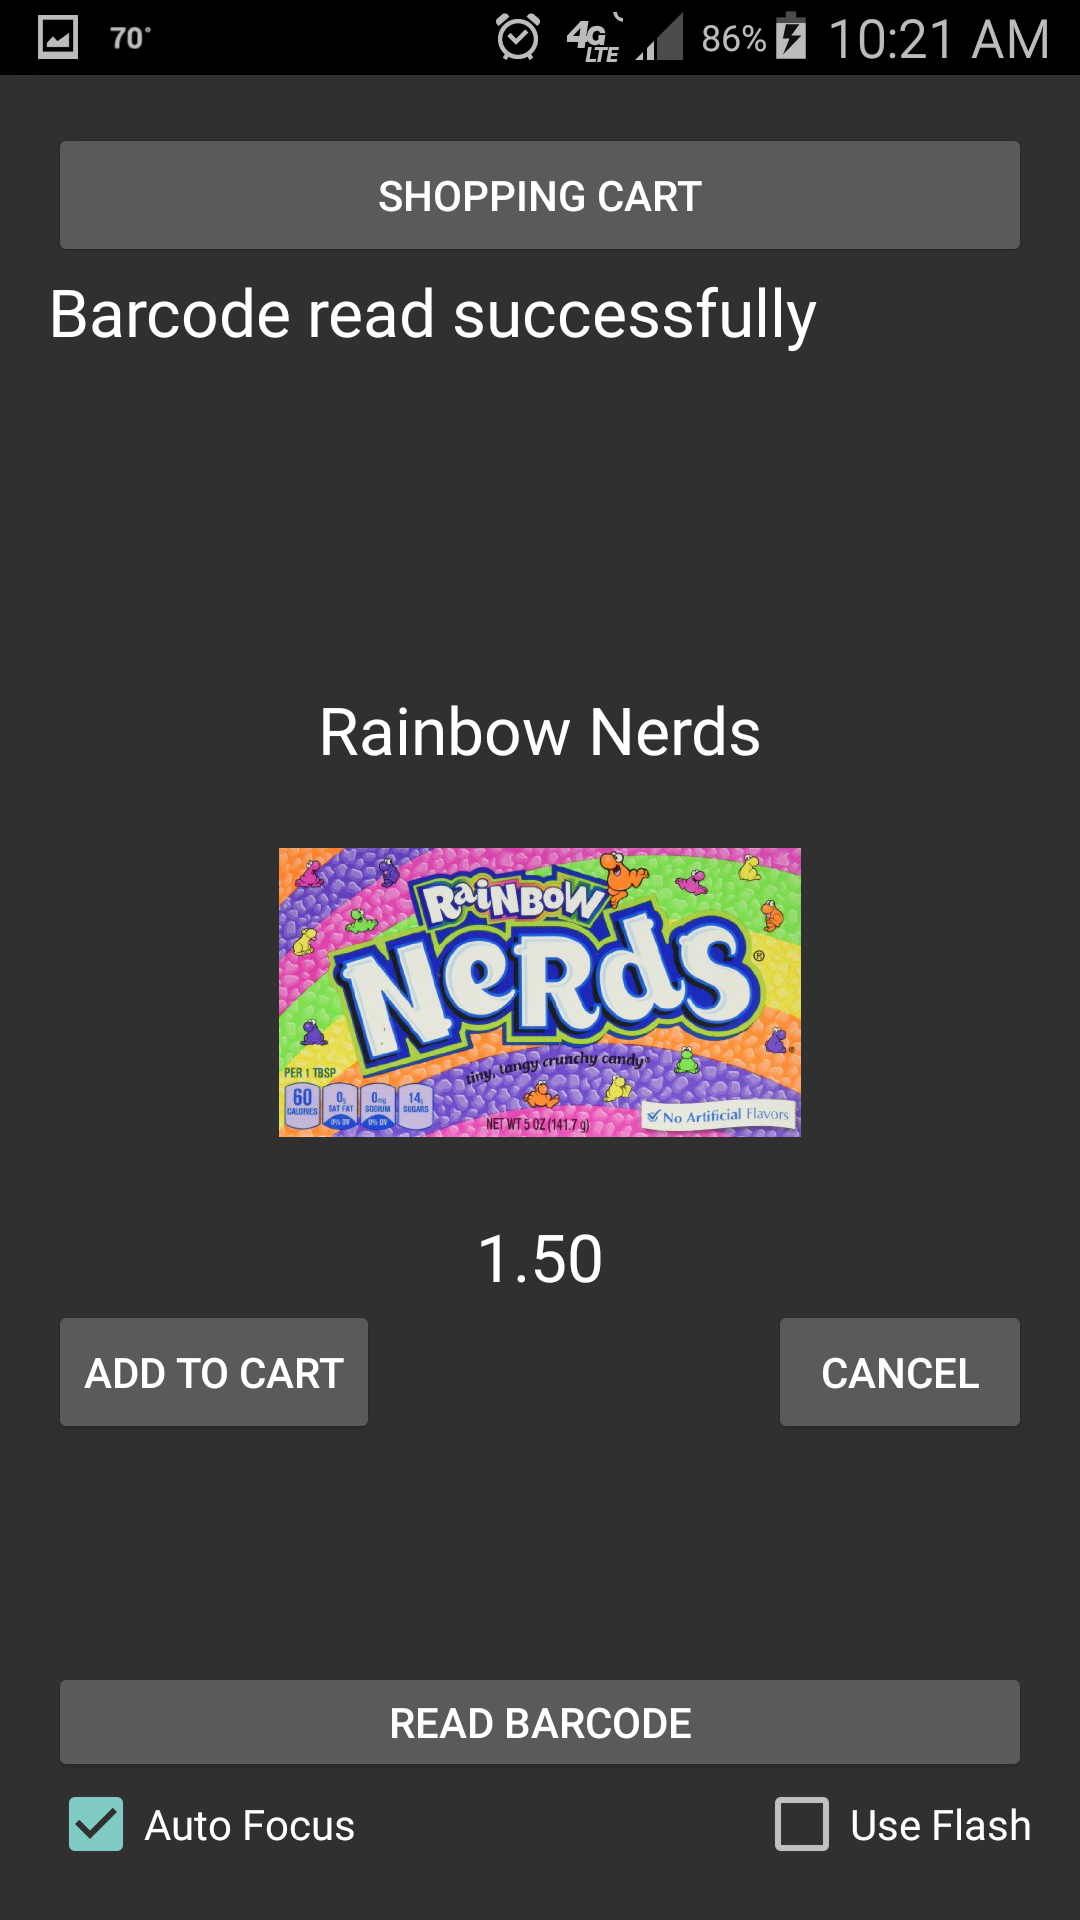Tap the 10:21 AM clock

939,39
